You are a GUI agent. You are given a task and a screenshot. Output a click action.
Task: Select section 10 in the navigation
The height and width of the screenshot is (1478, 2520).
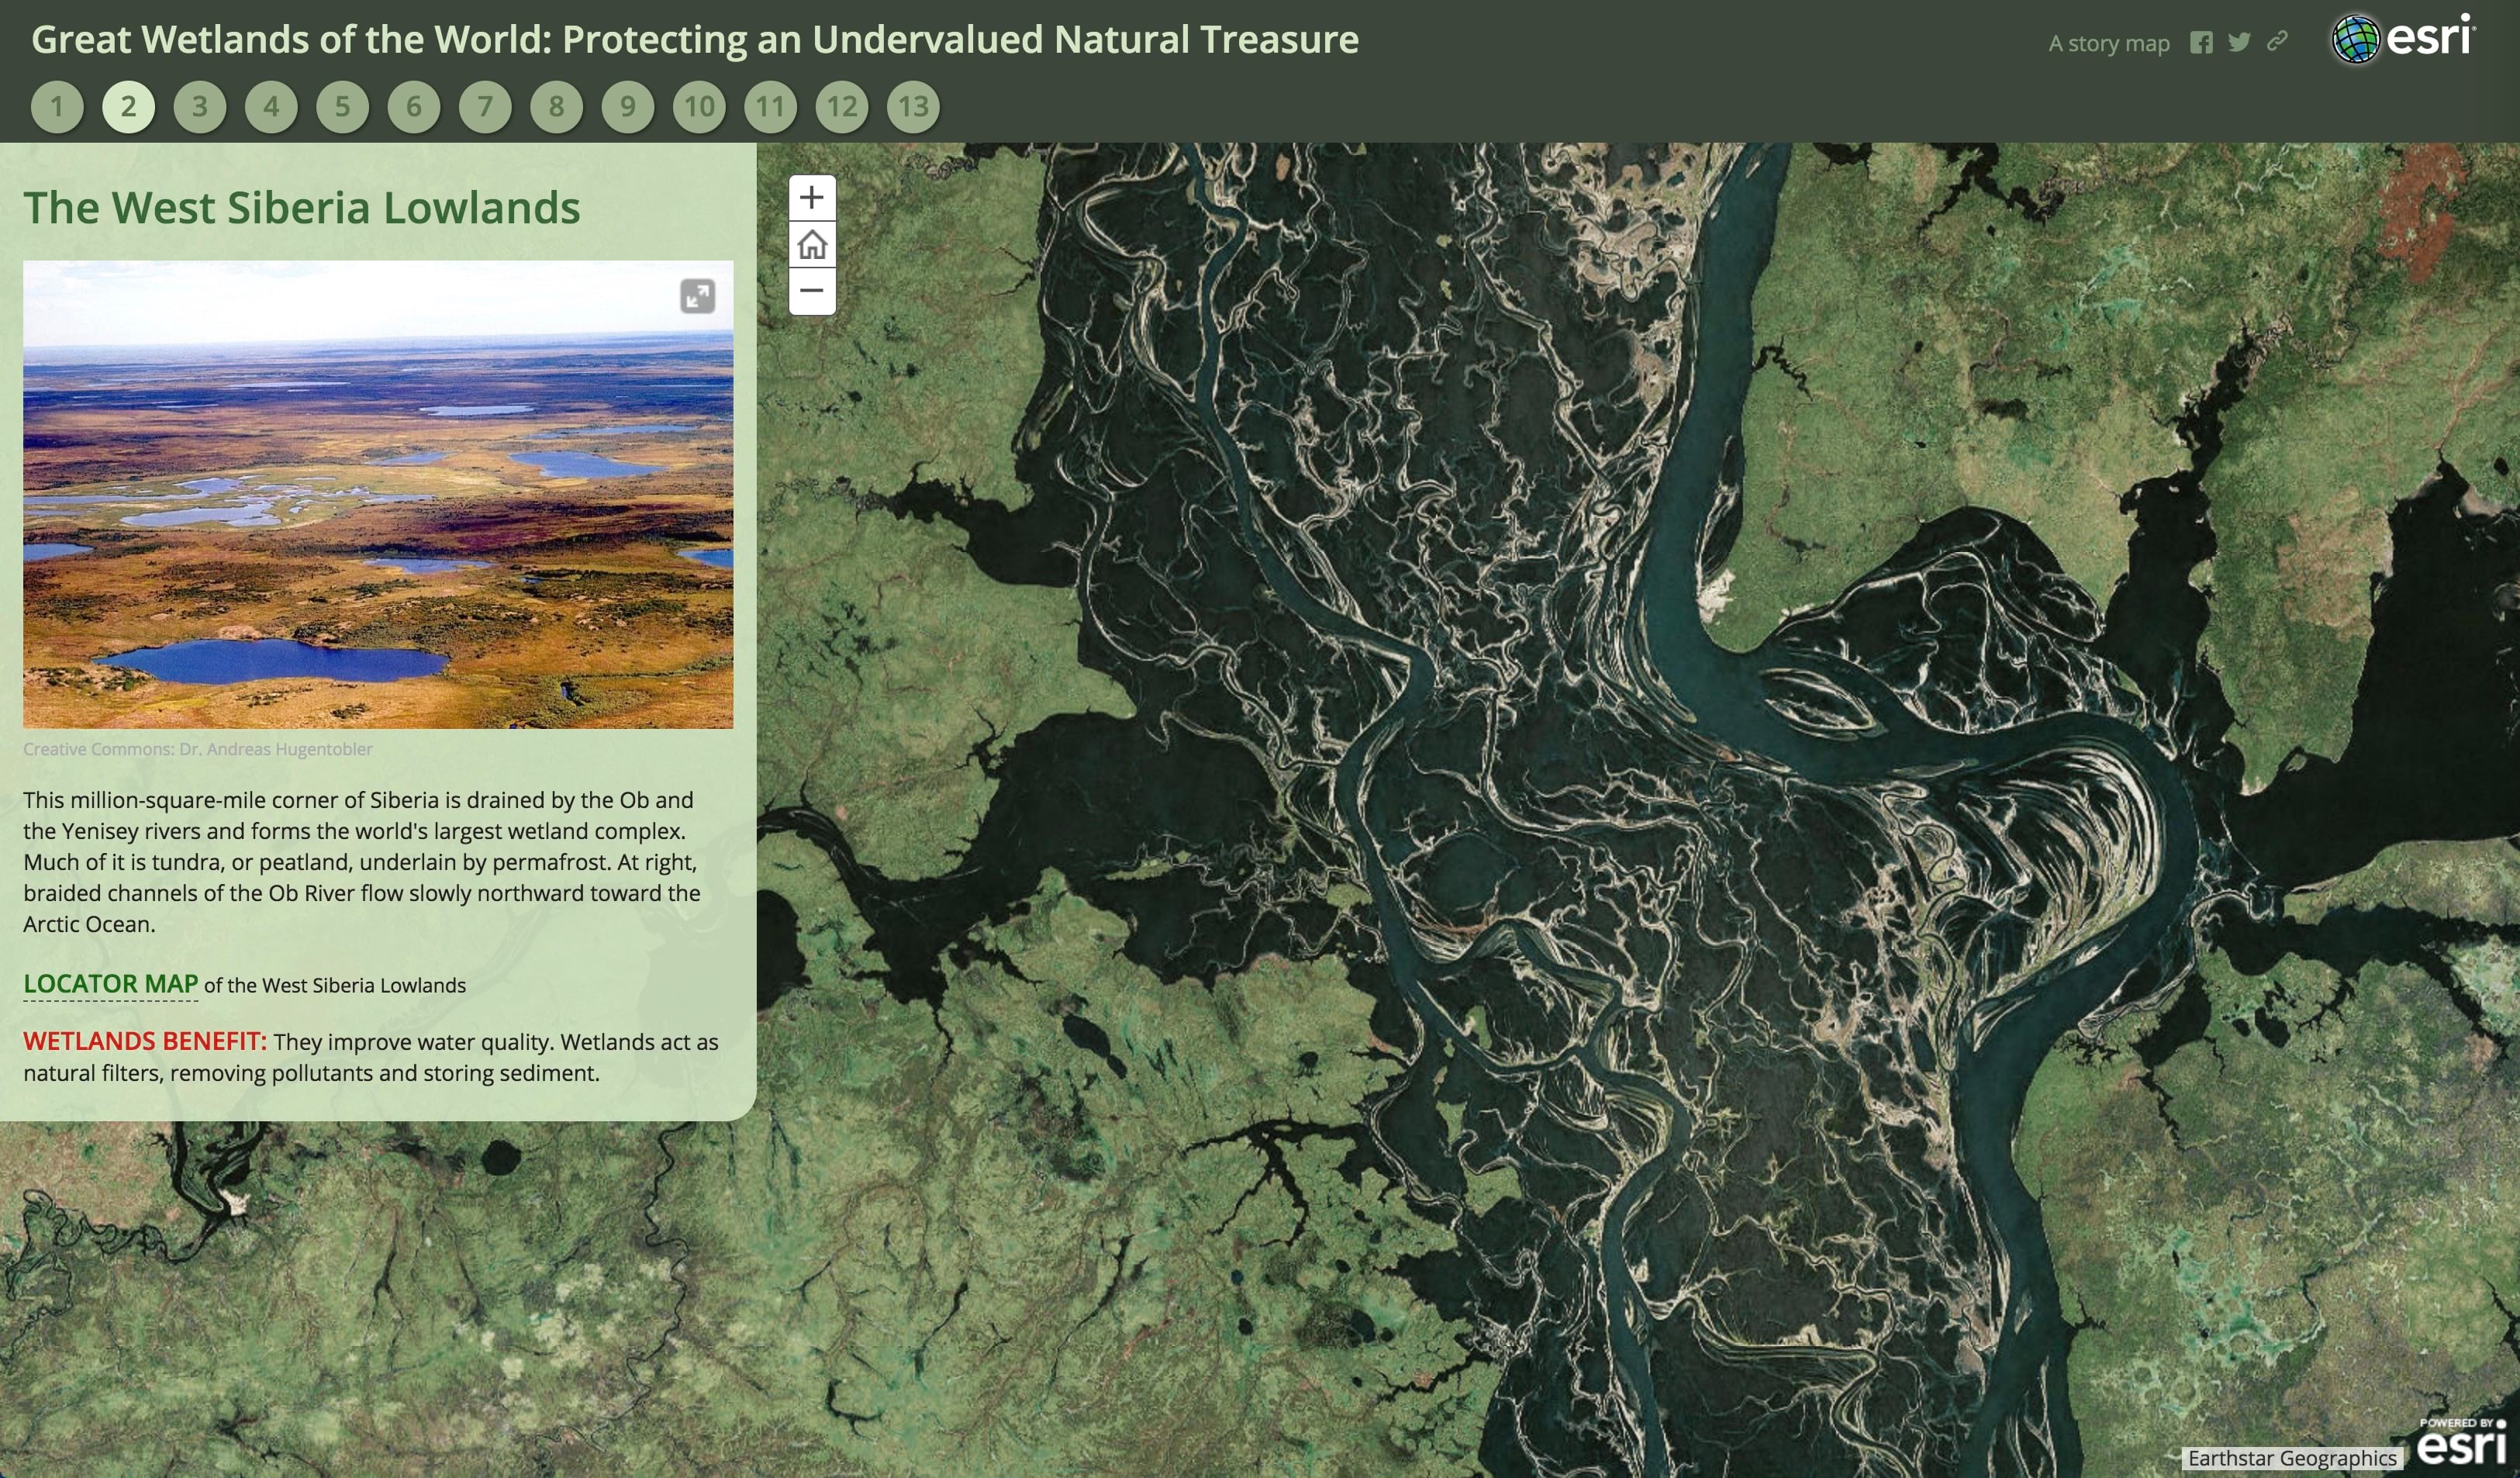click(699, 106)
